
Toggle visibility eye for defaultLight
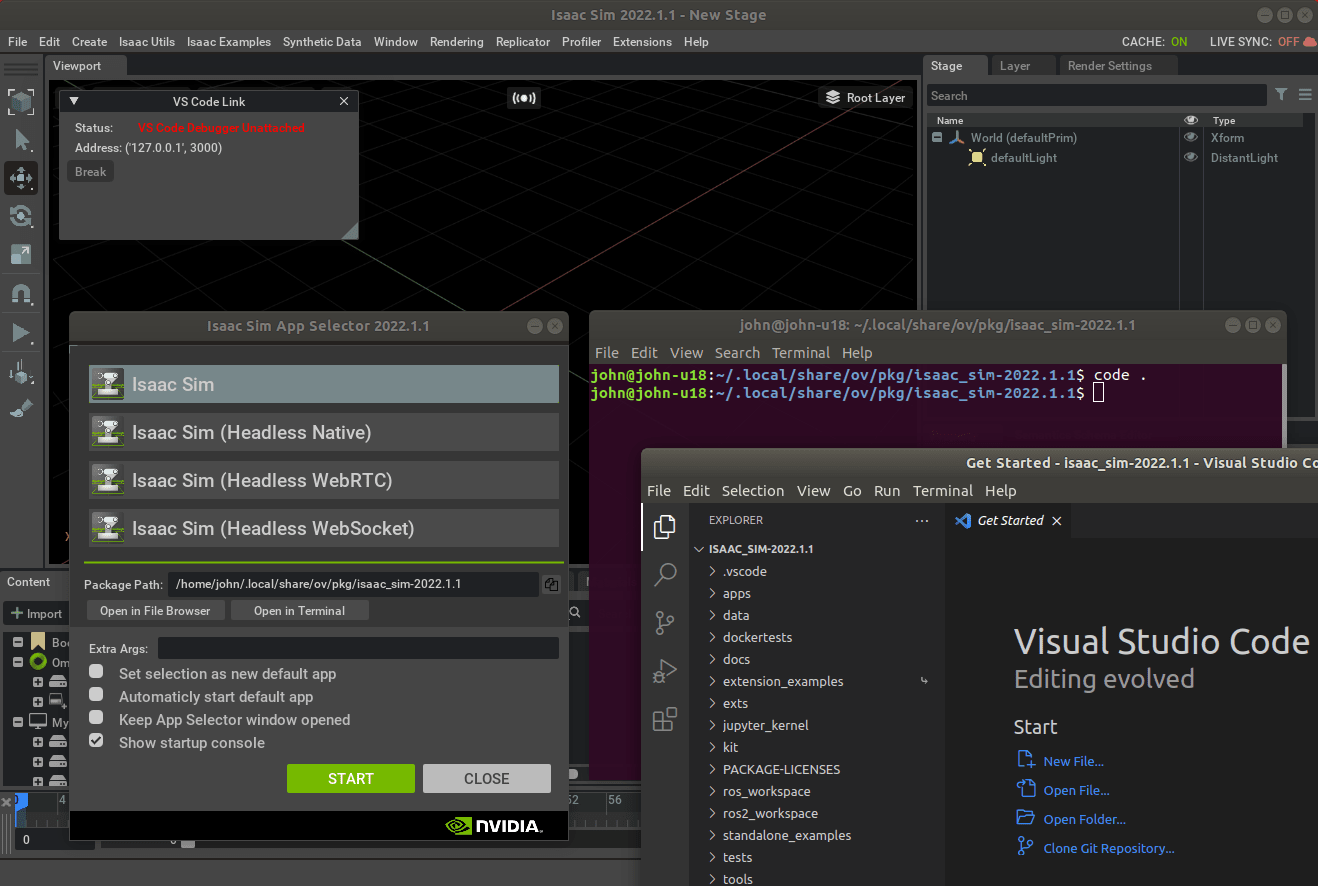[1190, 157]
